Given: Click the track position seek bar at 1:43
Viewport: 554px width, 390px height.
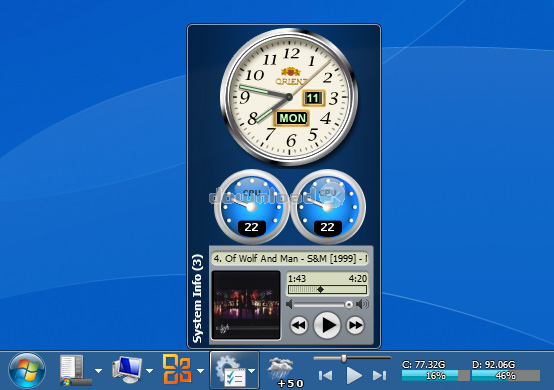Looking at the screenshot, I should pyautogui.click(x=327, y=290).
